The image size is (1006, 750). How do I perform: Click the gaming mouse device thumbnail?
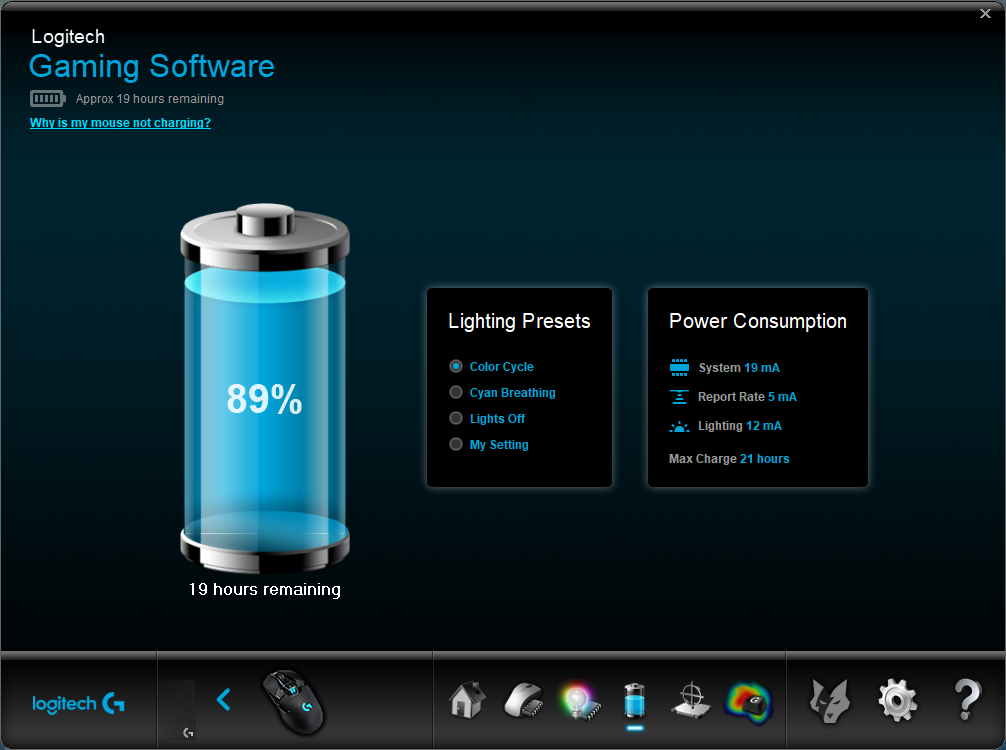coord(294,701)
